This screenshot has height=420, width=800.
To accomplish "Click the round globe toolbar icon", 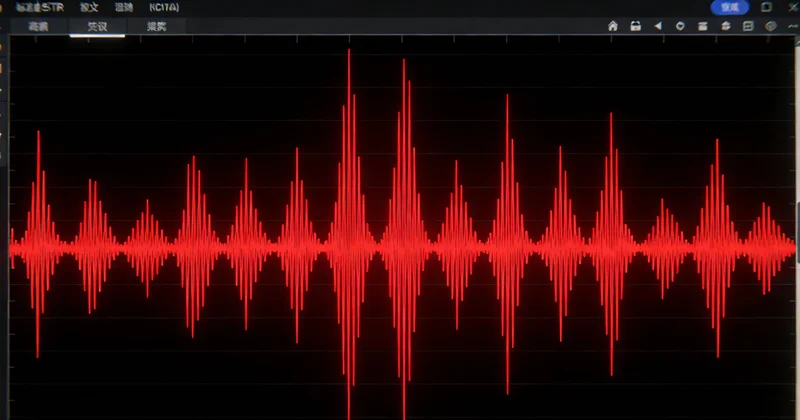I will (770, 27).
